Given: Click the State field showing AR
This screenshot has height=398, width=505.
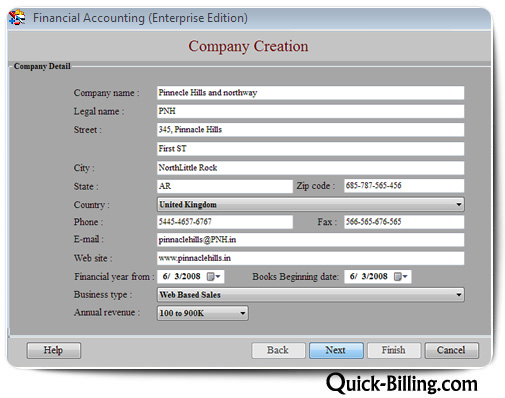Looking at the screenshot, I should pyautogui.click(x=225, y=186).
